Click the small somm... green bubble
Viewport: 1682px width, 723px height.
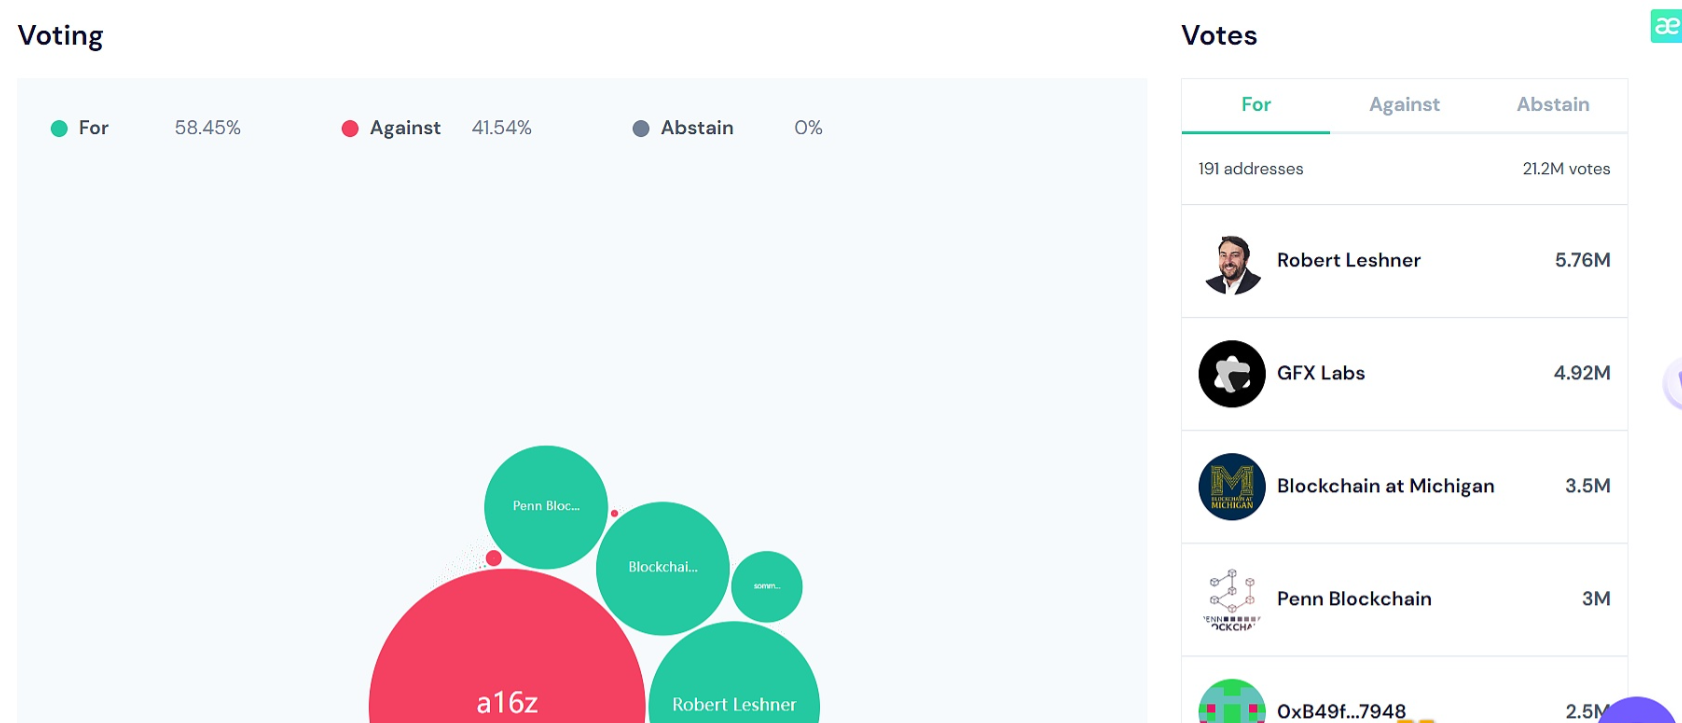pos(767,586)
